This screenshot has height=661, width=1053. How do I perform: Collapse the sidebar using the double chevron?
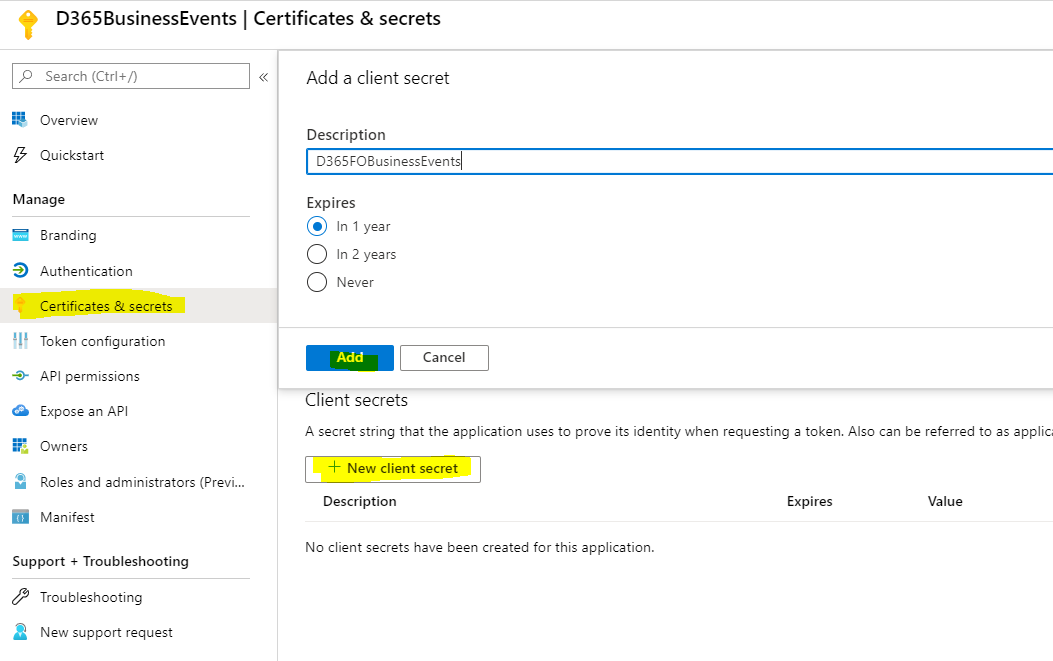click(x=264, y=77)
